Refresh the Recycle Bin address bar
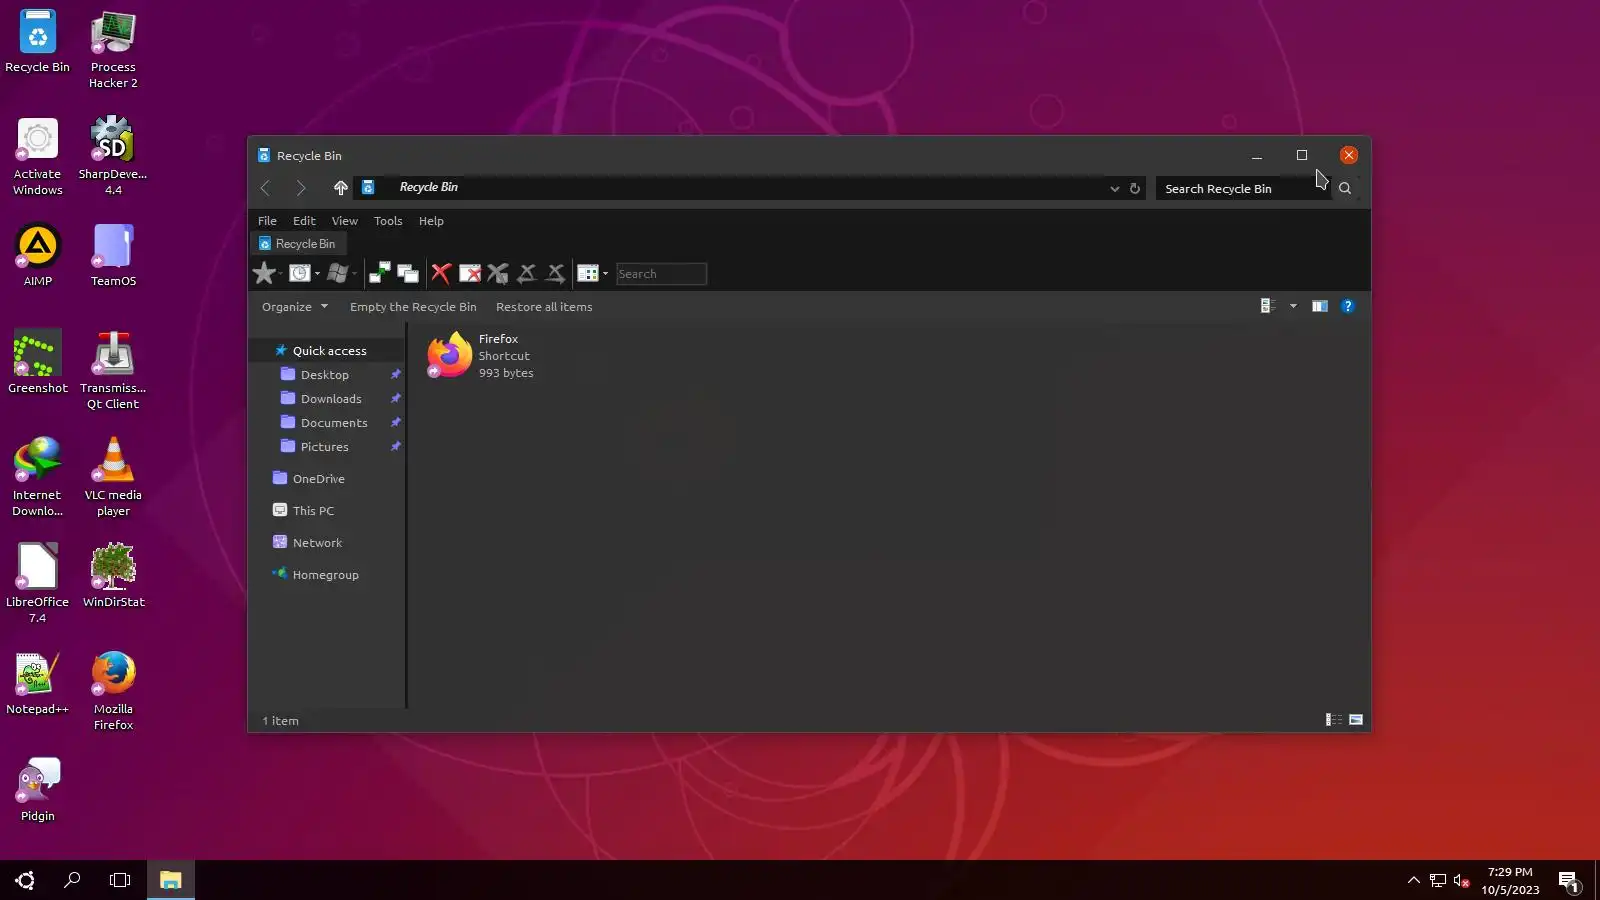 point(1135,188)
